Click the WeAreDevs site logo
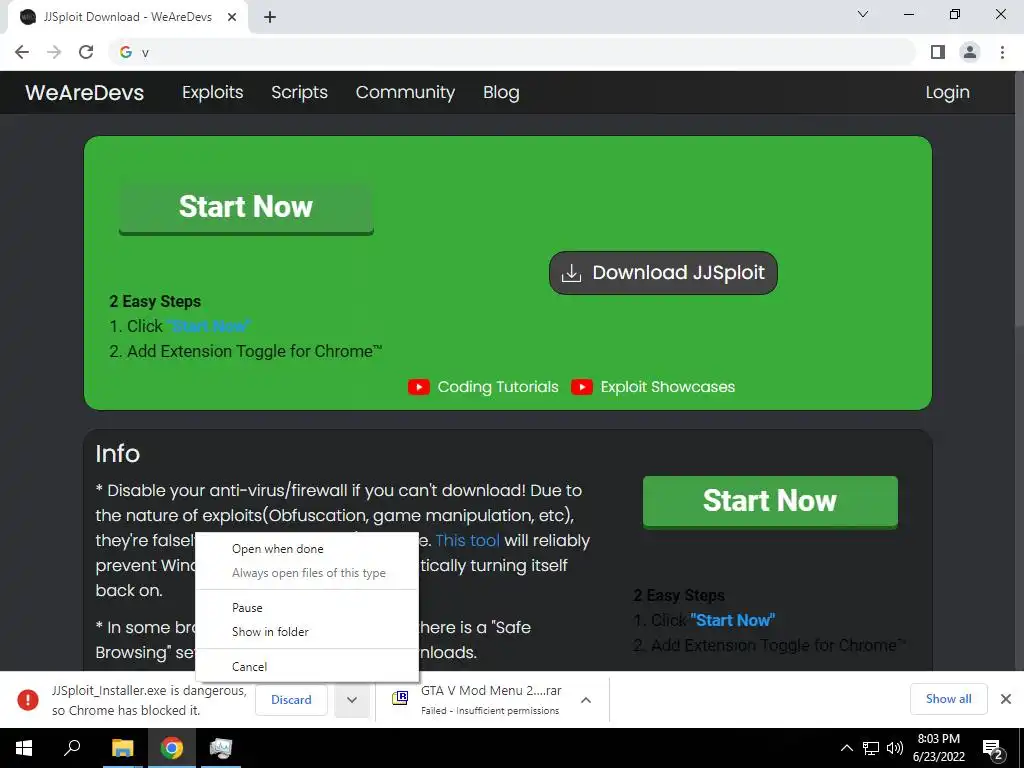This screenshot has width=1024, height=768. click(x=84, y=92)
